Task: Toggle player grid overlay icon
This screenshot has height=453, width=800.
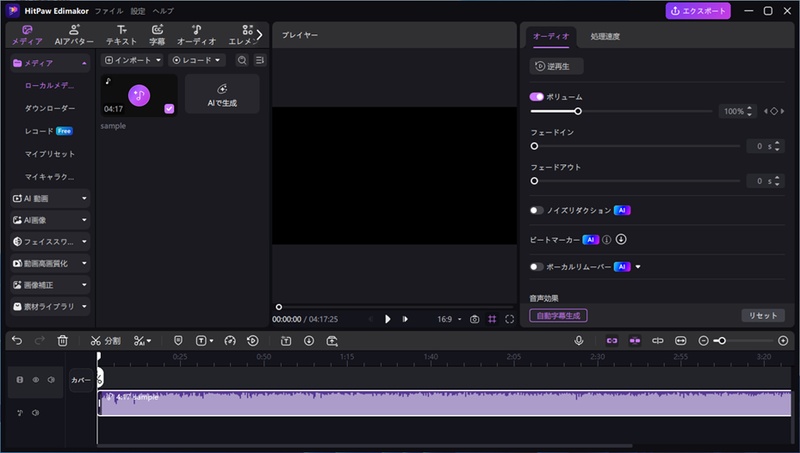Action: [x=492, y=319]
